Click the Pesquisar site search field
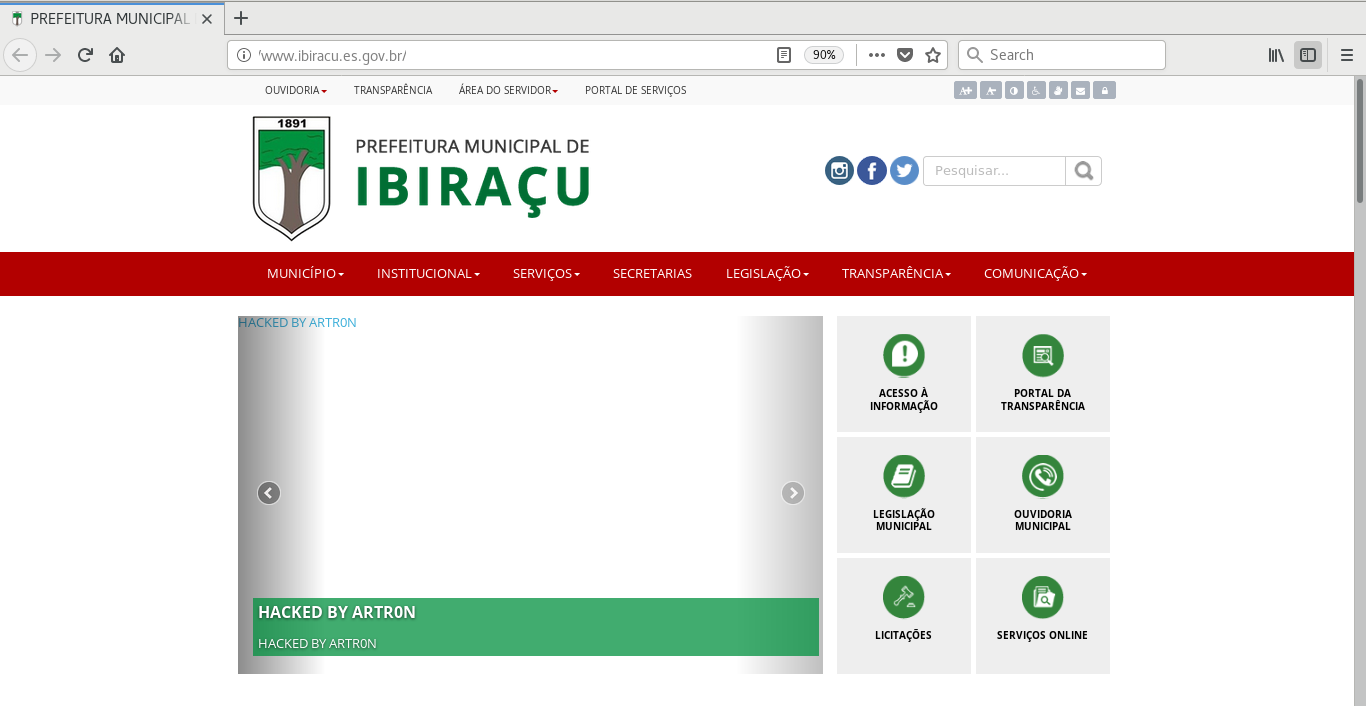Screen dimensions: 1366x706 994,171
